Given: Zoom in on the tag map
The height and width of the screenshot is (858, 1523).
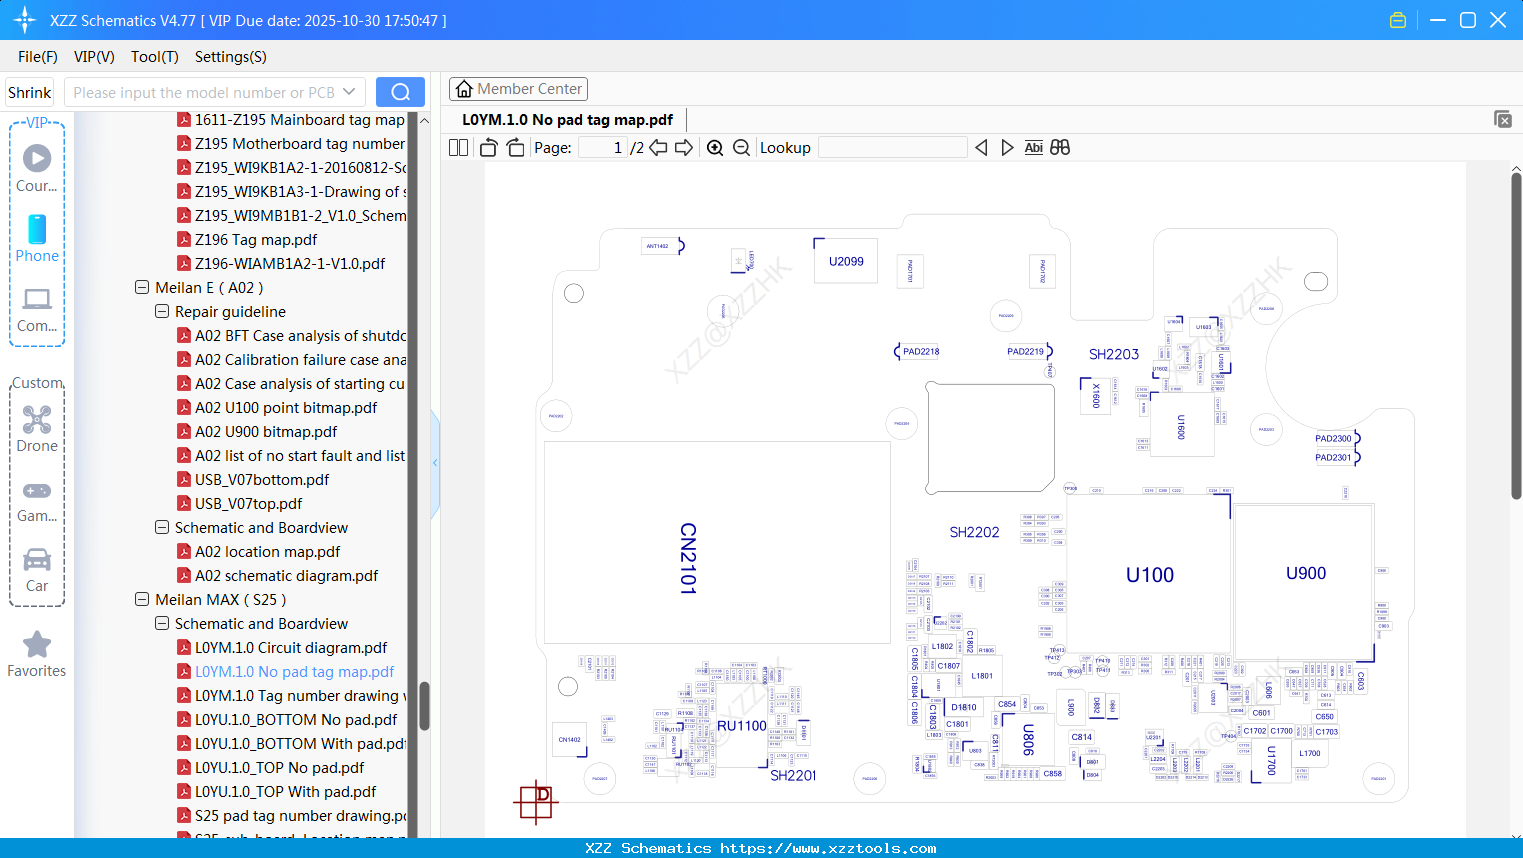Looking at the screenshot, I should 715,147.
